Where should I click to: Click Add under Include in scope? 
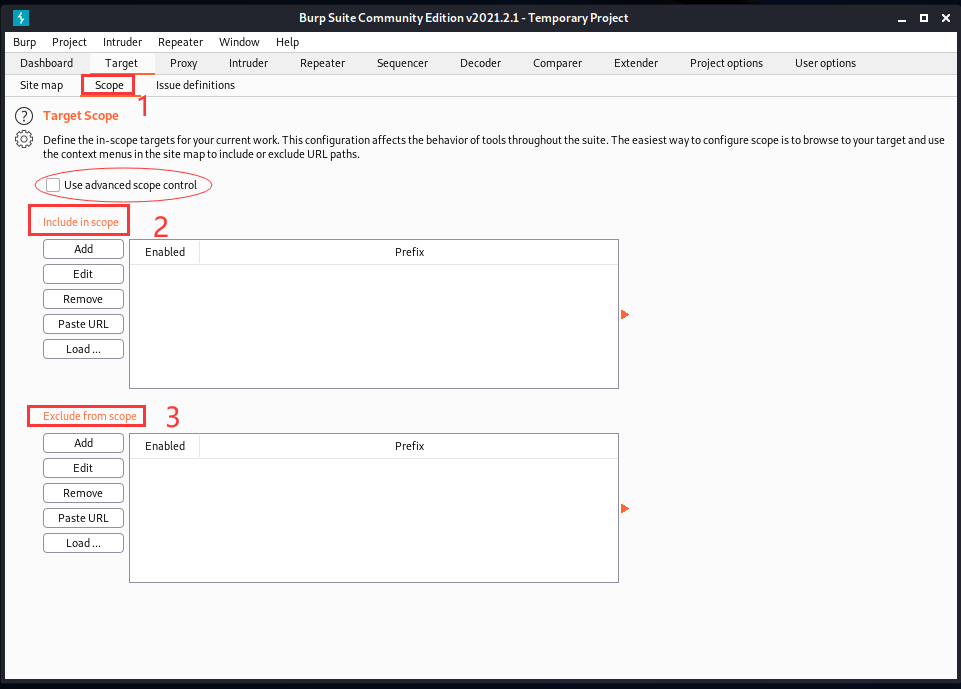click(83, 249)
